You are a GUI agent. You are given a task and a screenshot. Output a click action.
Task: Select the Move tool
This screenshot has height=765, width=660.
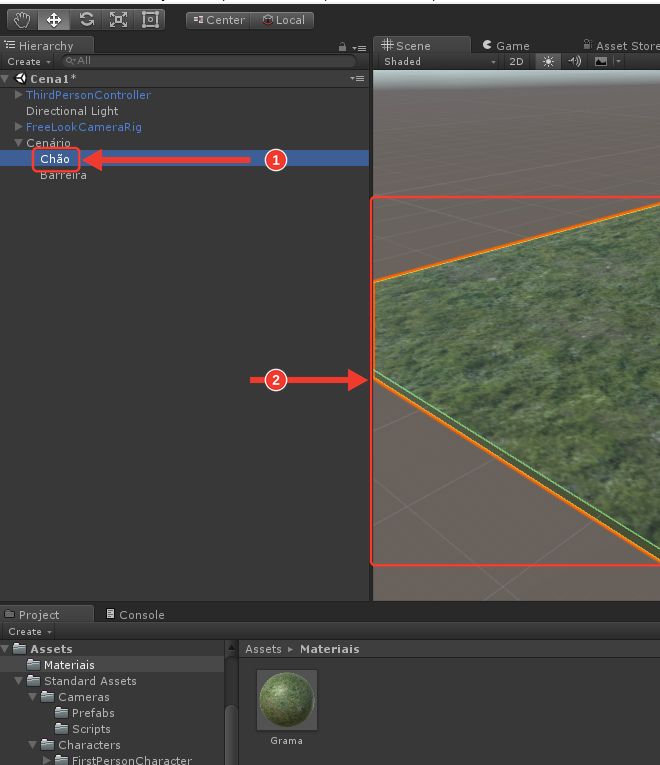(x=54, y=20)
